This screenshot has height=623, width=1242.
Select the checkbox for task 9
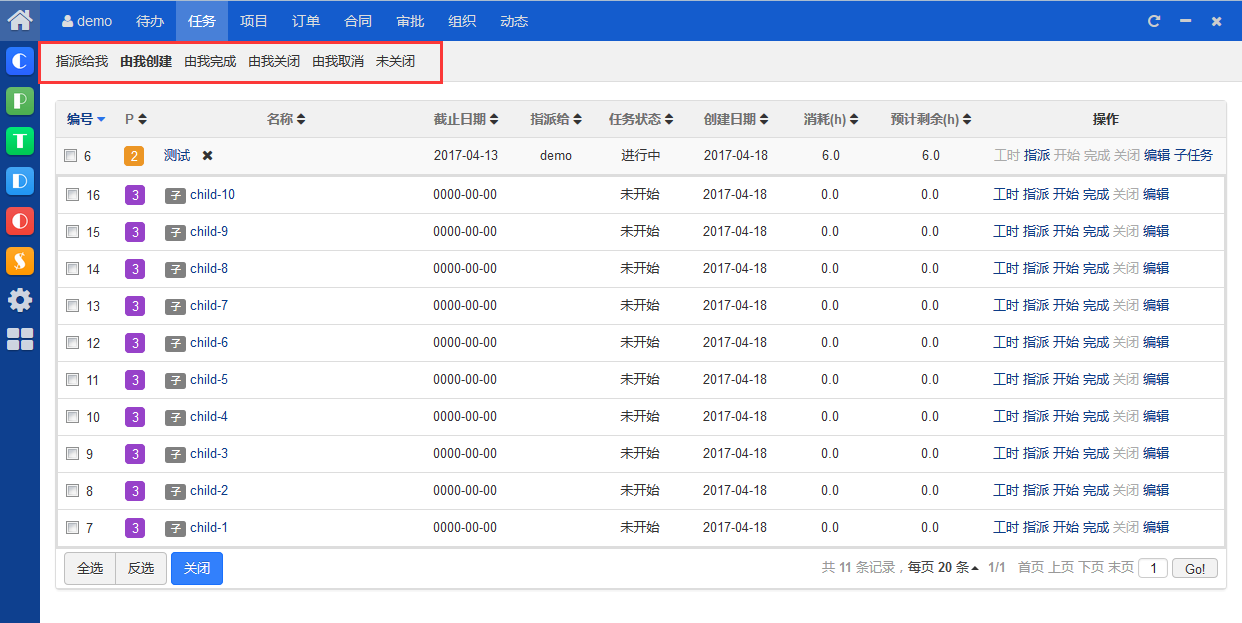coord(72,454)
